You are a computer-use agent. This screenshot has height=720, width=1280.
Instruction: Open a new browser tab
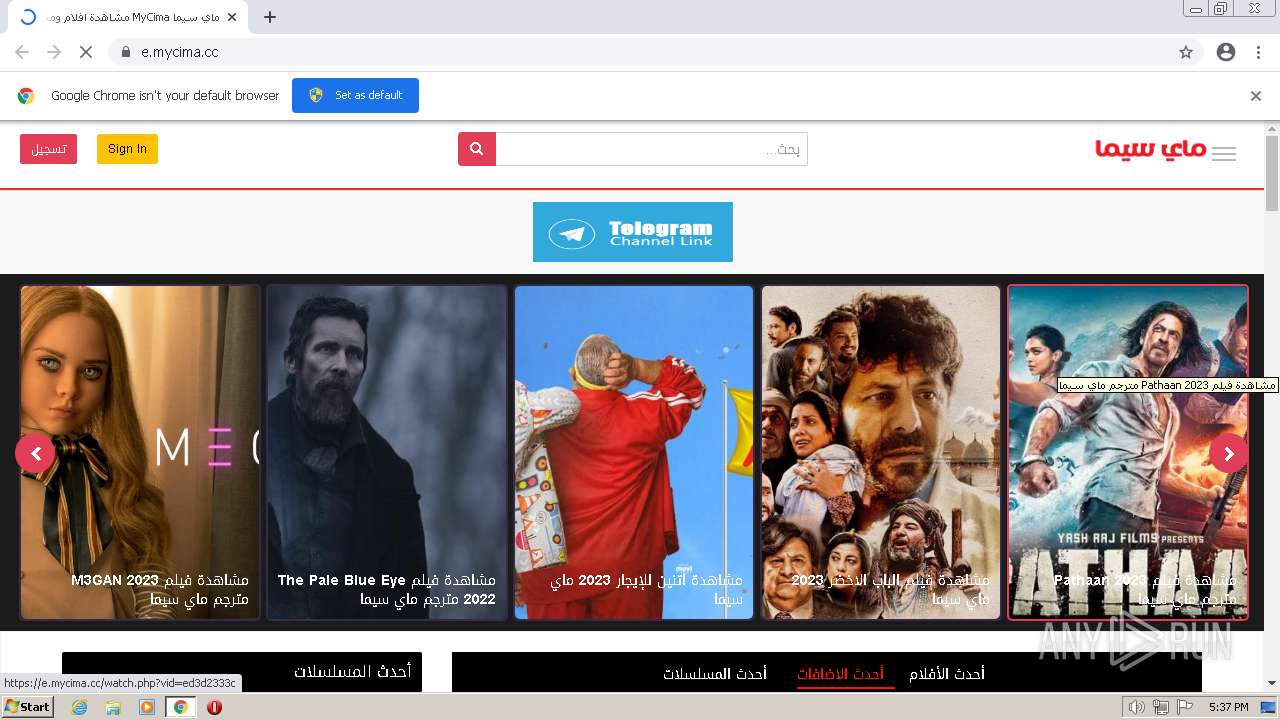coord(270,17)
